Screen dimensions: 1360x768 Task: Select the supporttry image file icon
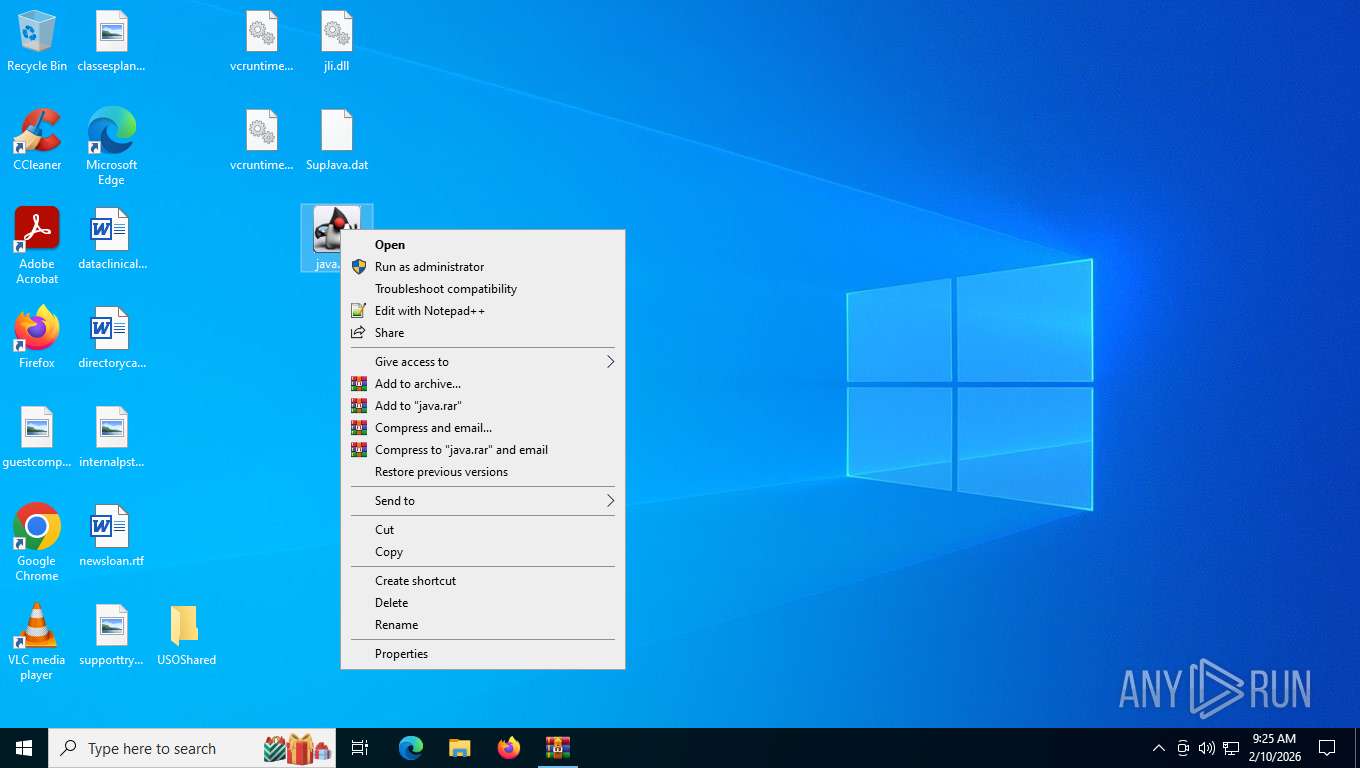point(111,636)
